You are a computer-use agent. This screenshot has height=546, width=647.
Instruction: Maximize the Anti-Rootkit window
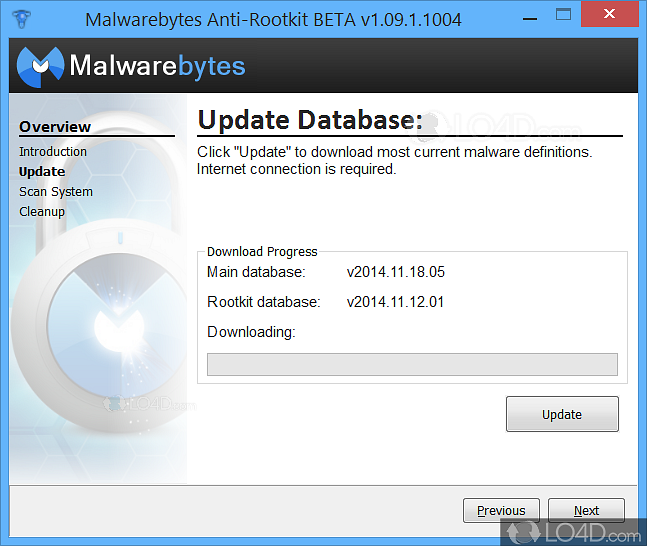(563, 15)
